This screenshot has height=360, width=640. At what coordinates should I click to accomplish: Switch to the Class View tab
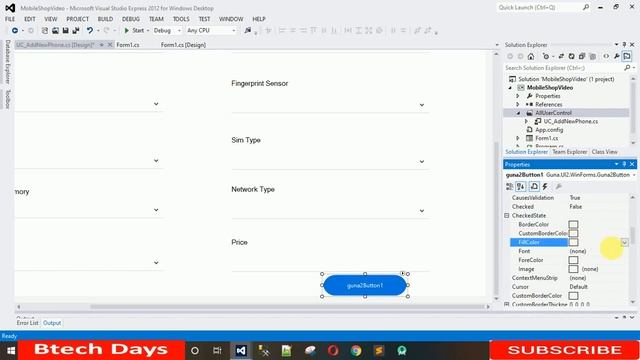coord(604,152)
